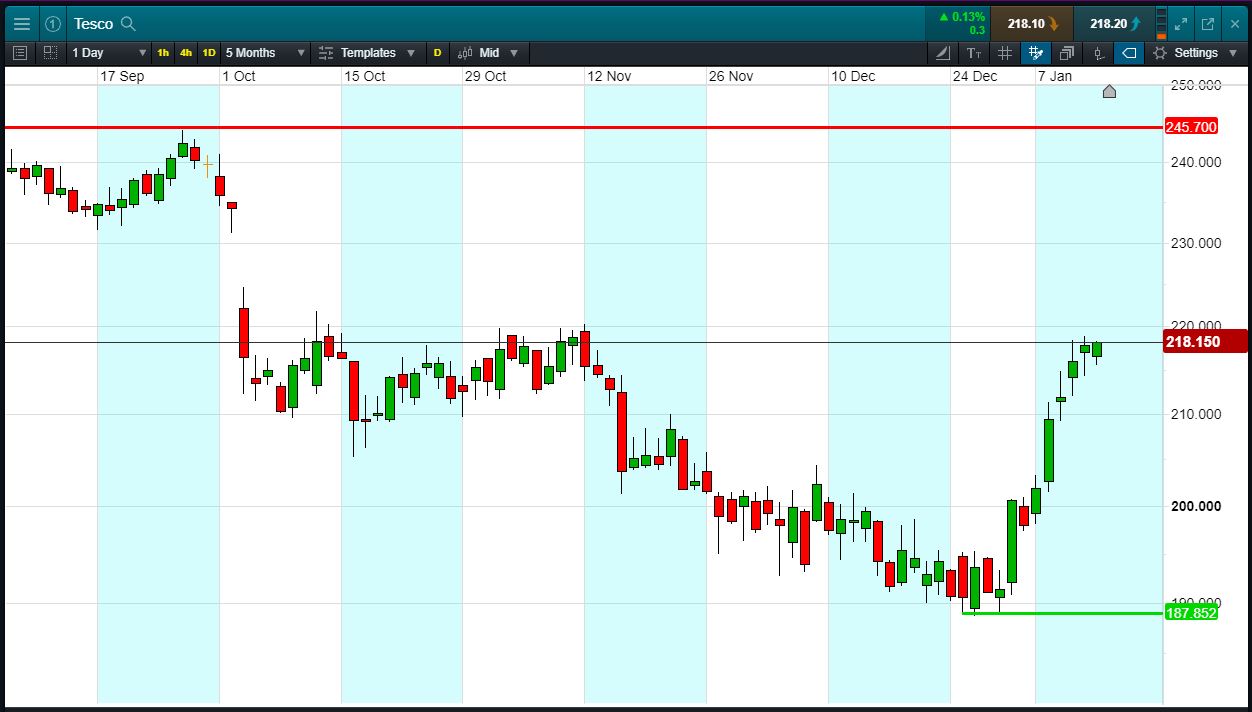Open the list panel icon in toolbar
Image resolution: width=1252 pixels, height=712 pixels.
point(19,52)
